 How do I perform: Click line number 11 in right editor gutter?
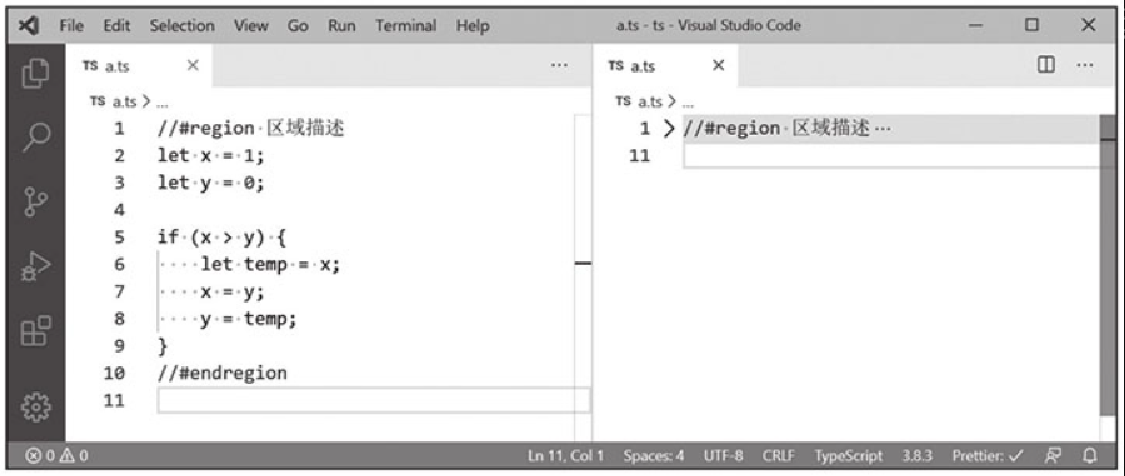(x=639, y=156)
